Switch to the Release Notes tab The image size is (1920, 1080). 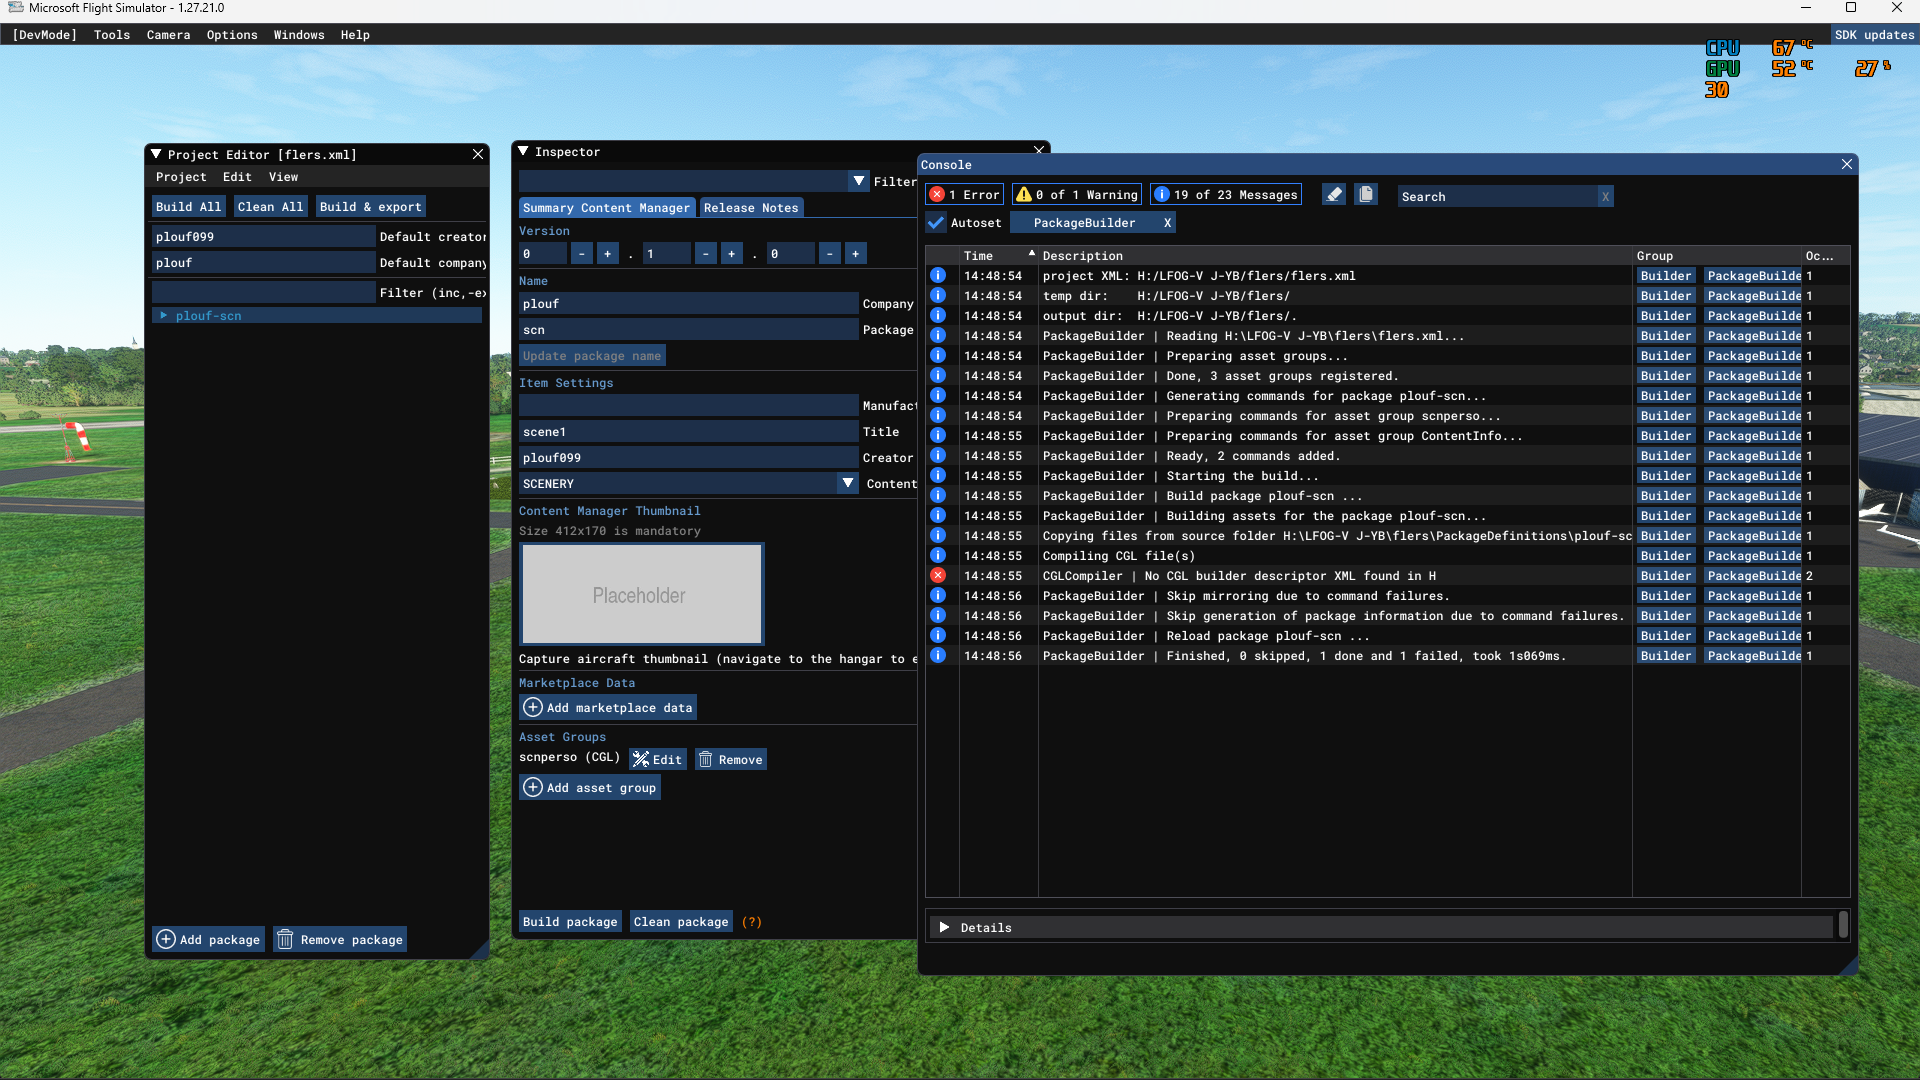(x=750, y=208)
